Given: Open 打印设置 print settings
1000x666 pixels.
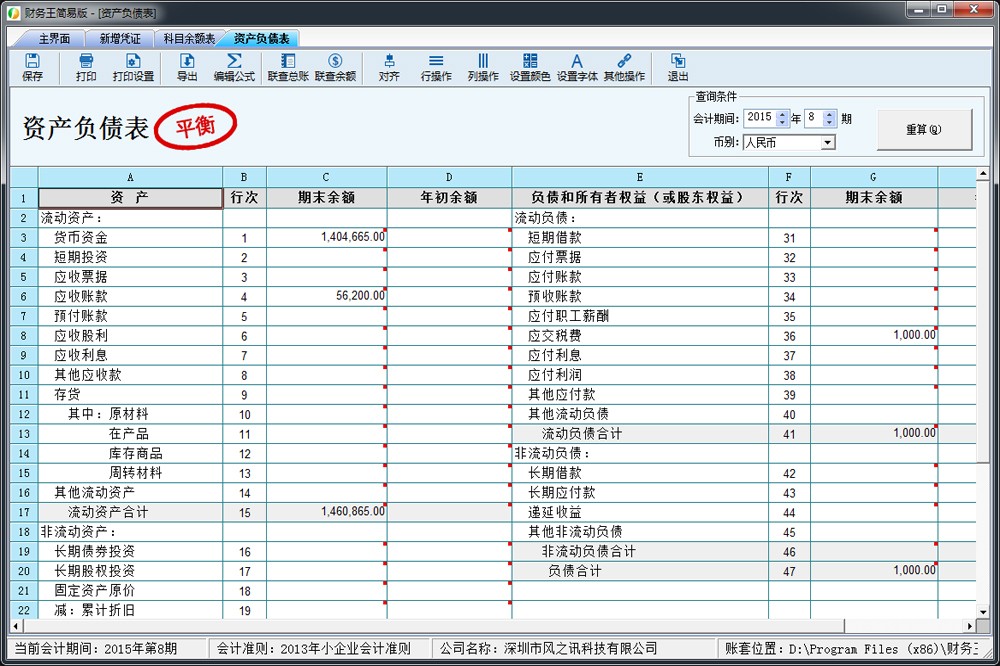Looking at the screenshot, I should click(x=133, y=67).
